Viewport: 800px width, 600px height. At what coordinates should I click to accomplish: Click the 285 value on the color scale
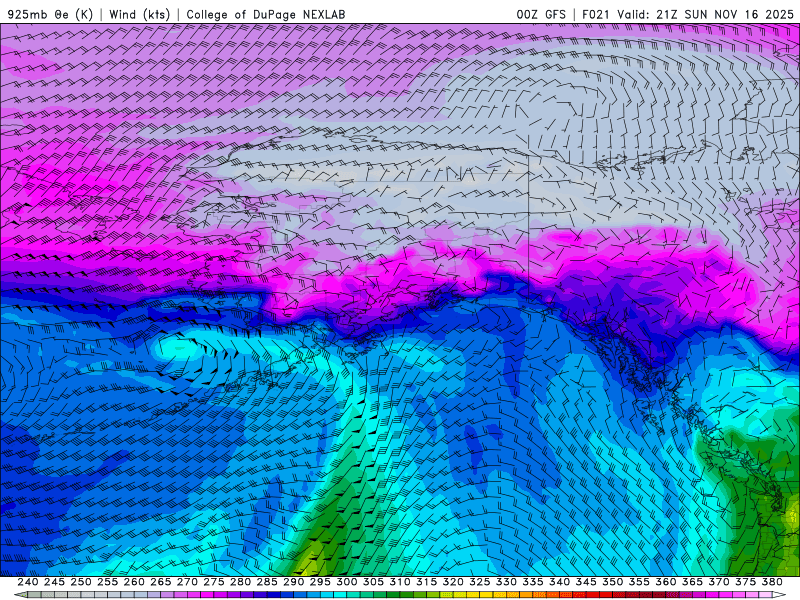tap(267, 582)
